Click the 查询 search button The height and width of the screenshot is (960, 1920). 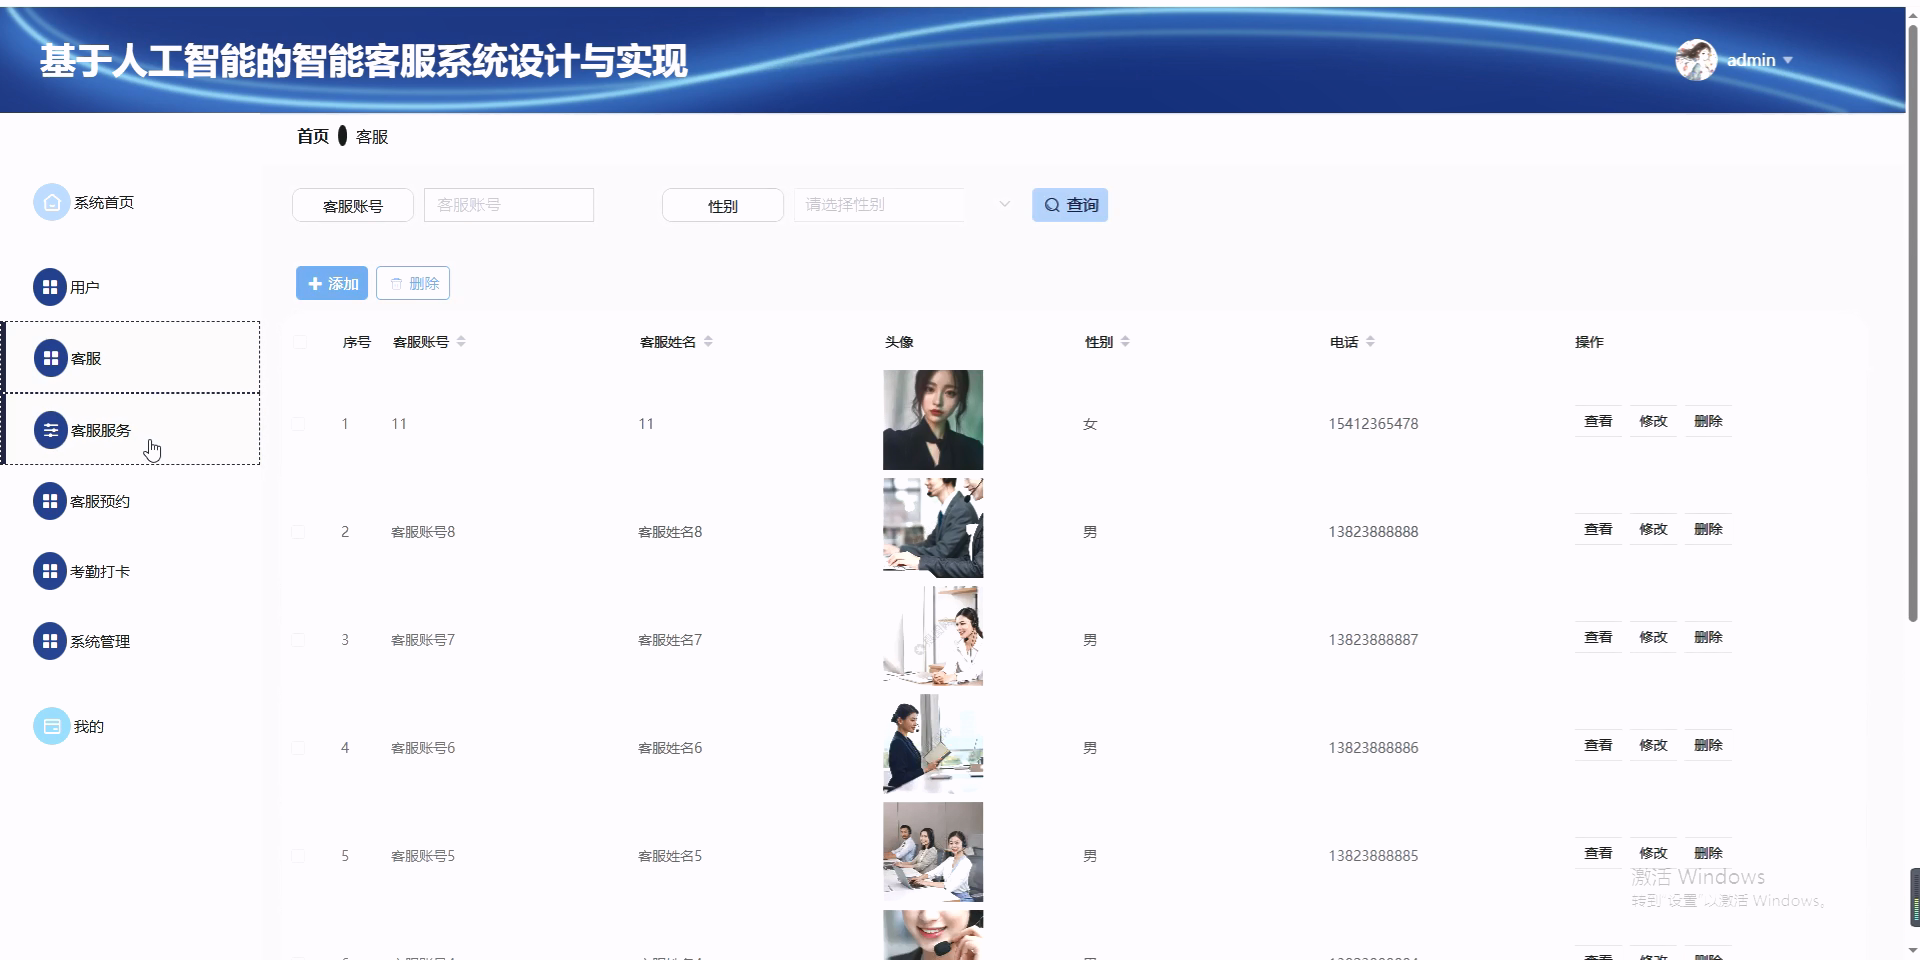click(x=1070, y=205)
